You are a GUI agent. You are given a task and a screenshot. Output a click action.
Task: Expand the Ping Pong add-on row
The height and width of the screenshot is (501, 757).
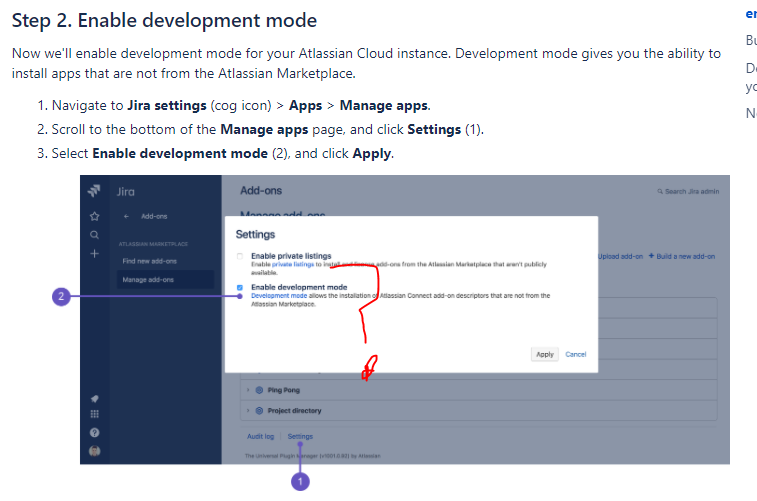248,390
